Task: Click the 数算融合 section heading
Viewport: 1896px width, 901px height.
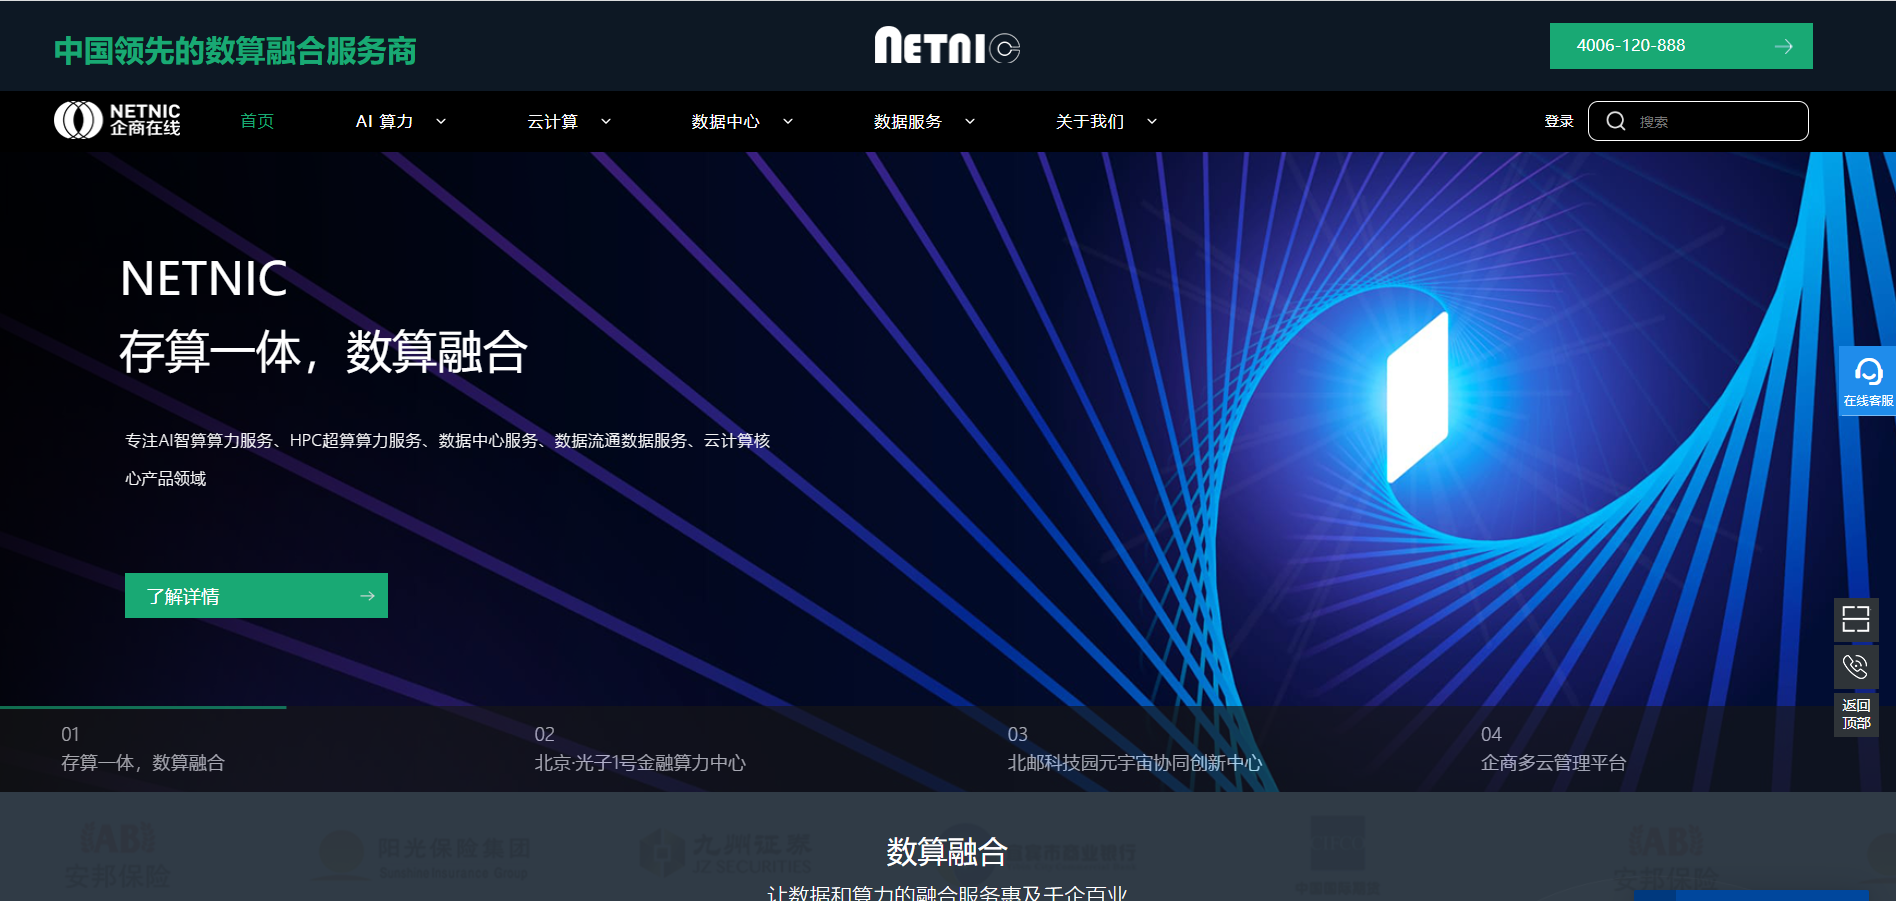Action: 947,851
